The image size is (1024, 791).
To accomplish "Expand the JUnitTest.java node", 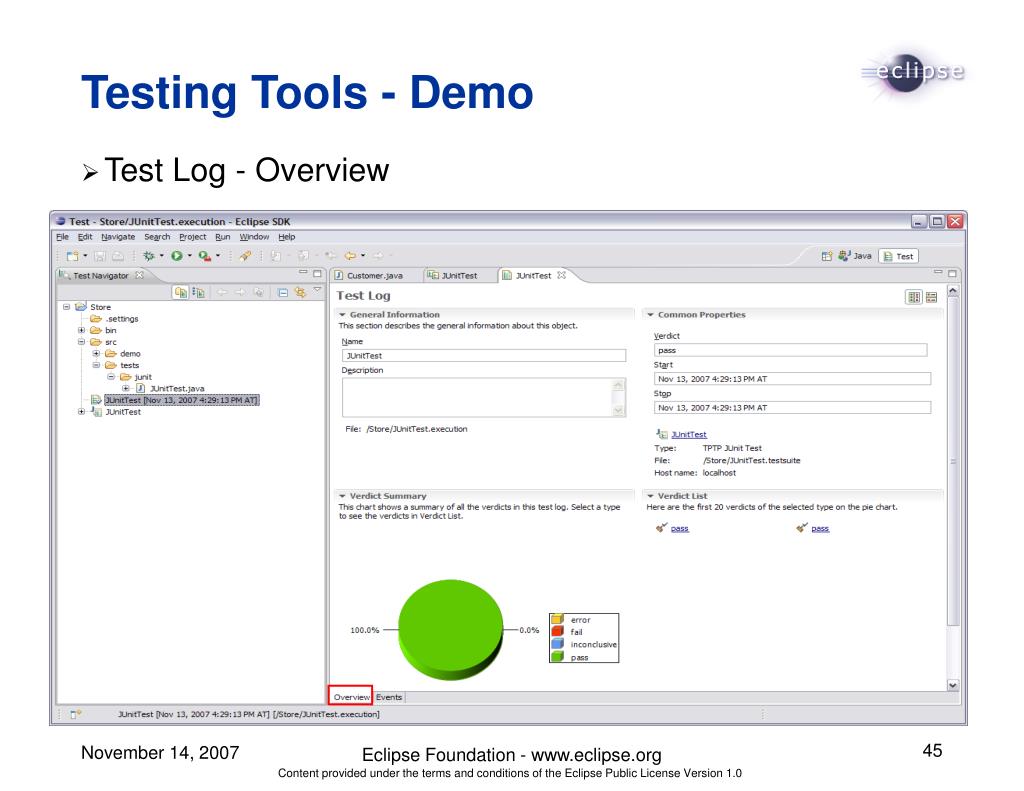I will click(x=126, y=388).
